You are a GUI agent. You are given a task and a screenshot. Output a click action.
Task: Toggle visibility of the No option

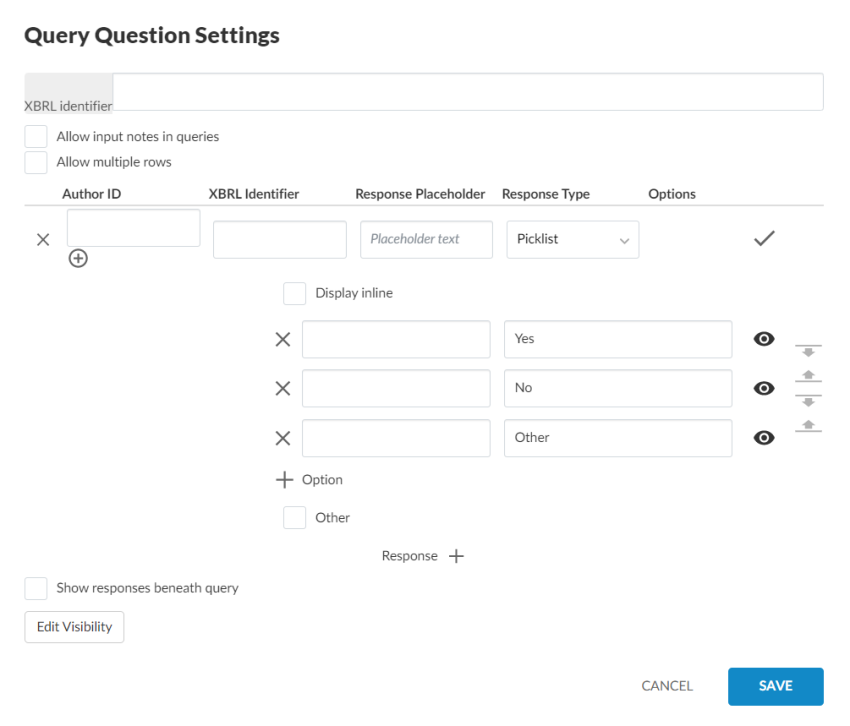(x=764, y=388)
